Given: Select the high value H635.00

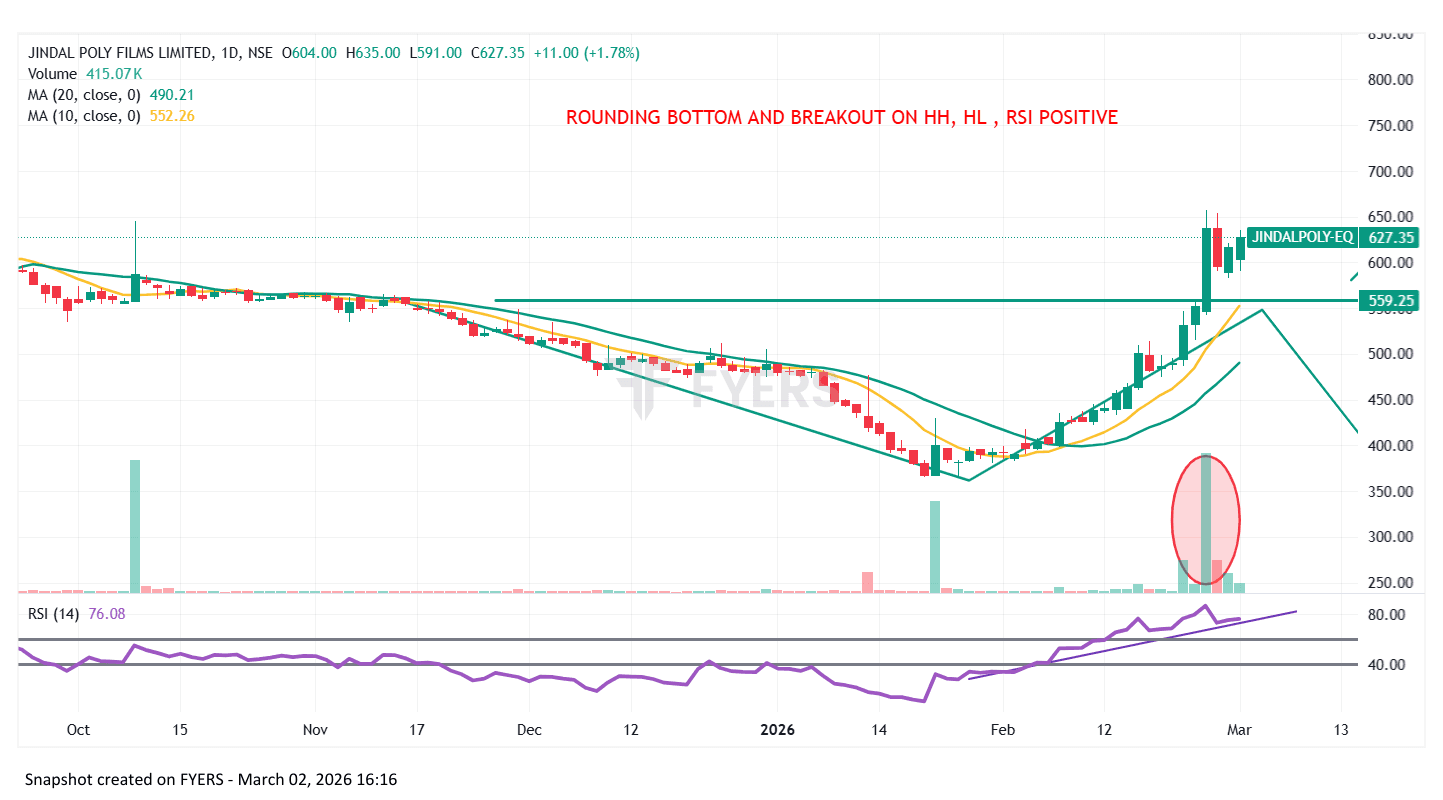Looking at the screenshot, I should click(373, 53).
